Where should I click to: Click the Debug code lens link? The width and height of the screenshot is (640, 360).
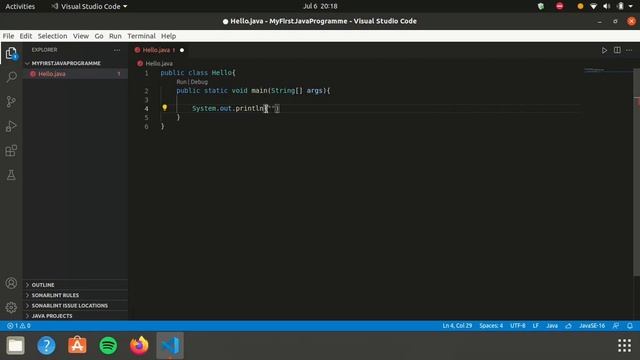[x=199, y=82]
